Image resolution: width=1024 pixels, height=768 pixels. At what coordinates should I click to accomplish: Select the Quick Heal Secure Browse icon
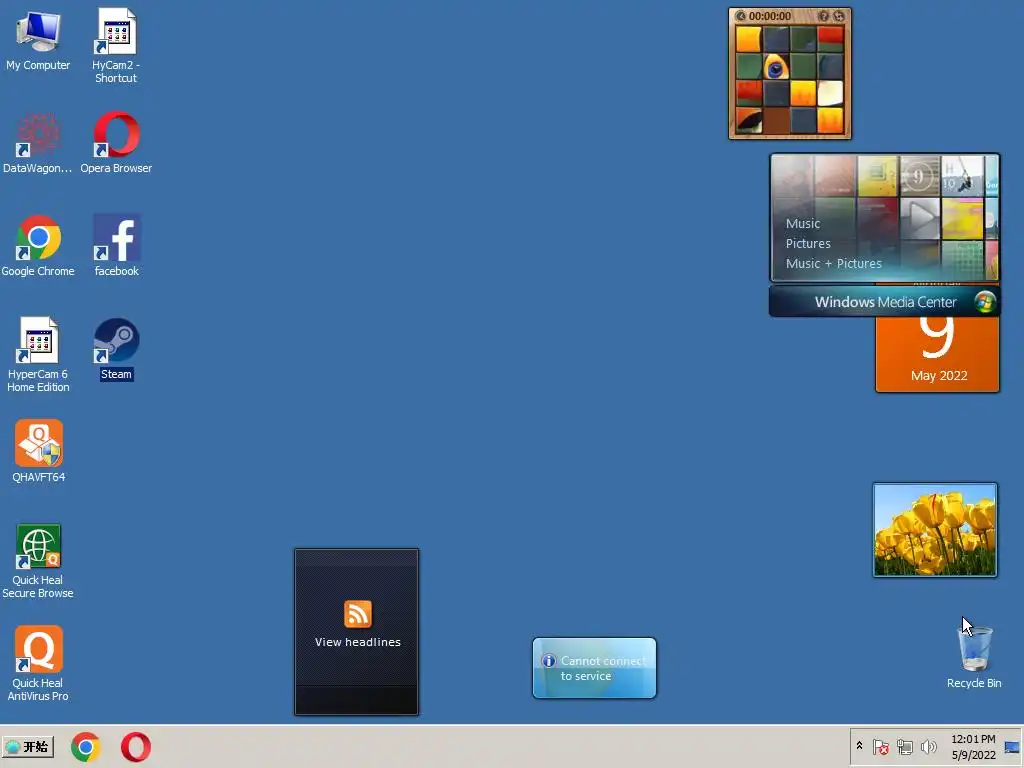pos(38,562)
